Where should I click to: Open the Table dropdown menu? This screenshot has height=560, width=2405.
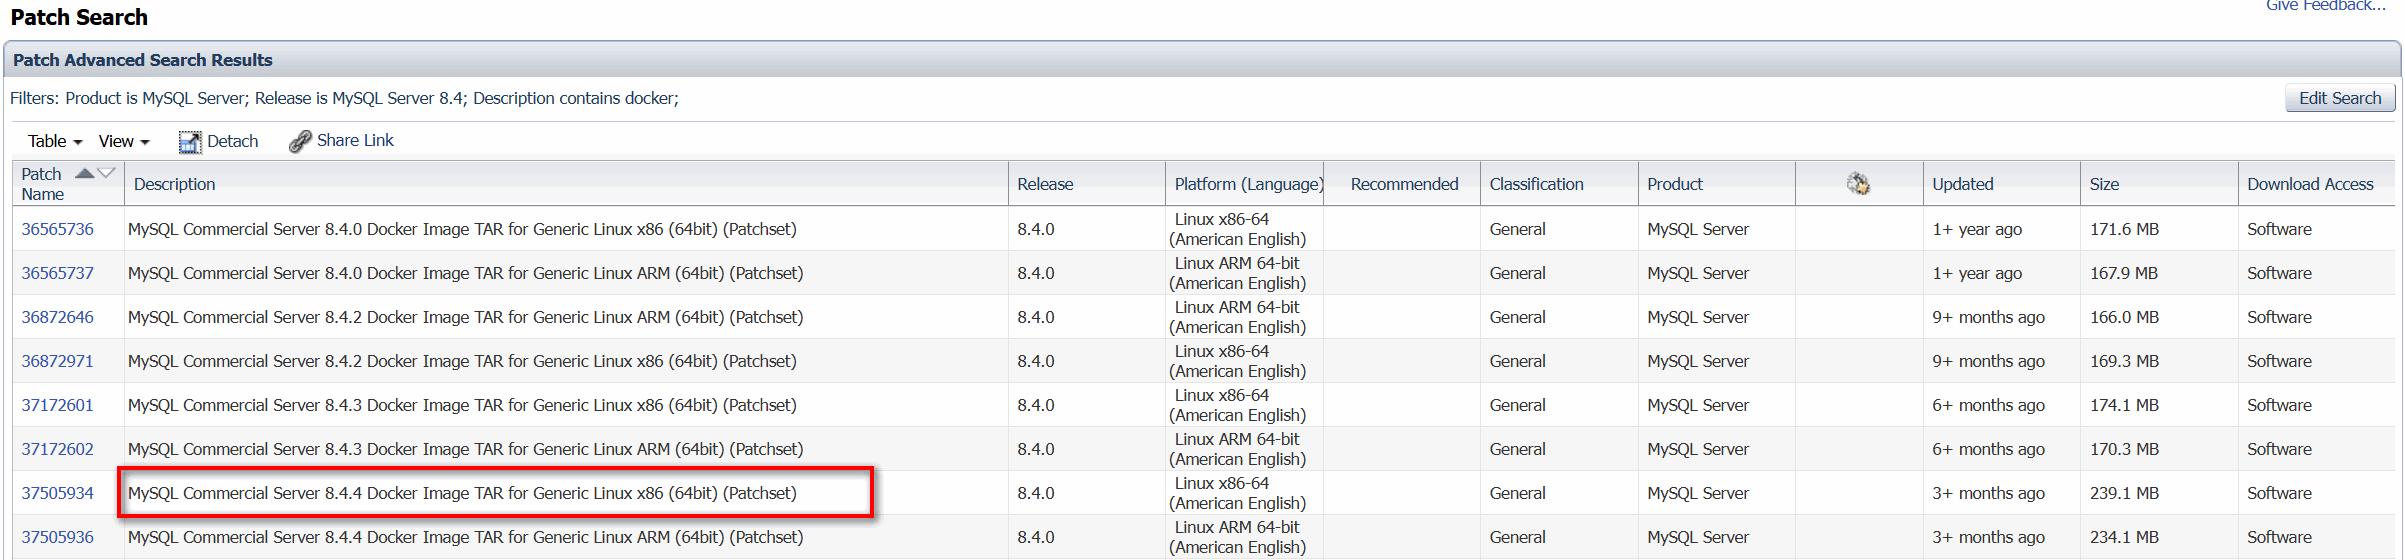pos(55,142)
